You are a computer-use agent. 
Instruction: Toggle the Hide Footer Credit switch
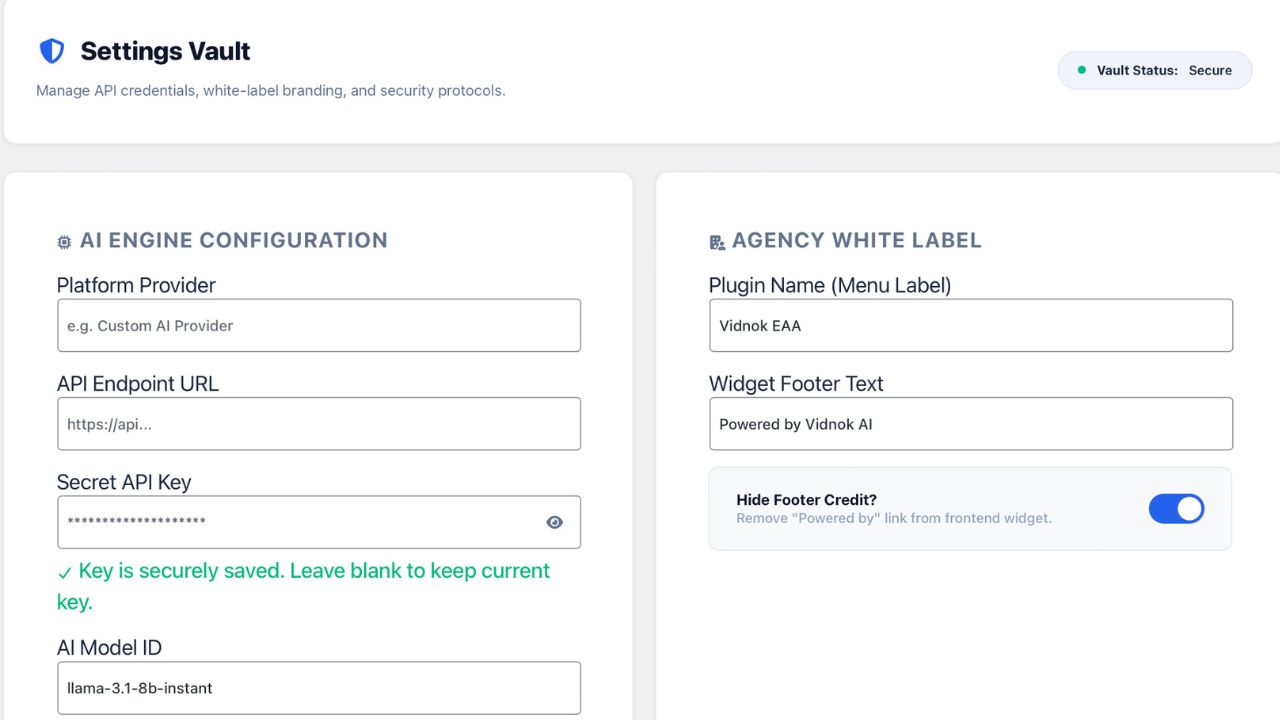tap(1176, 509)
